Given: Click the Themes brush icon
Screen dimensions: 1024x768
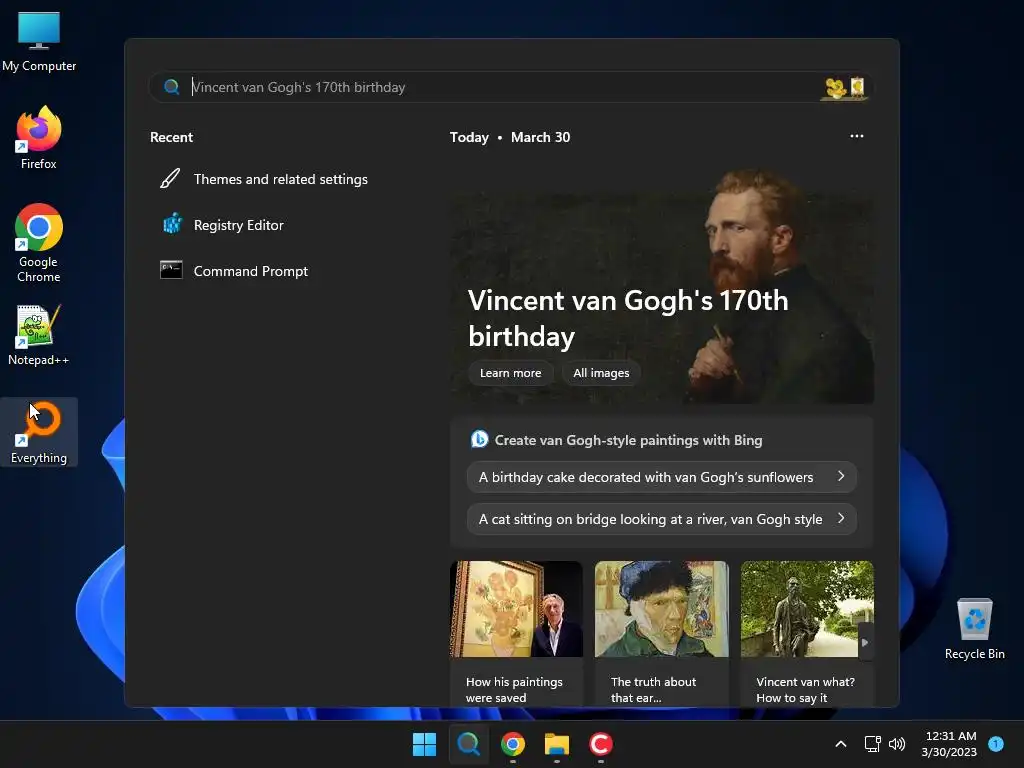Looking at the screenshot, I should click(x=170, y=178).
